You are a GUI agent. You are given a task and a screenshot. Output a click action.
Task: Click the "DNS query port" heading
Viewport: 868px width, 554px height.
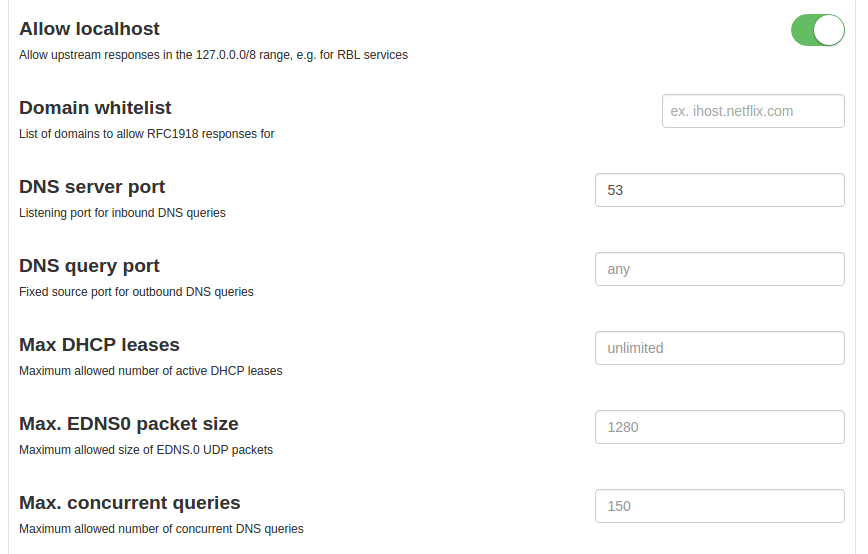pos(89,266)
